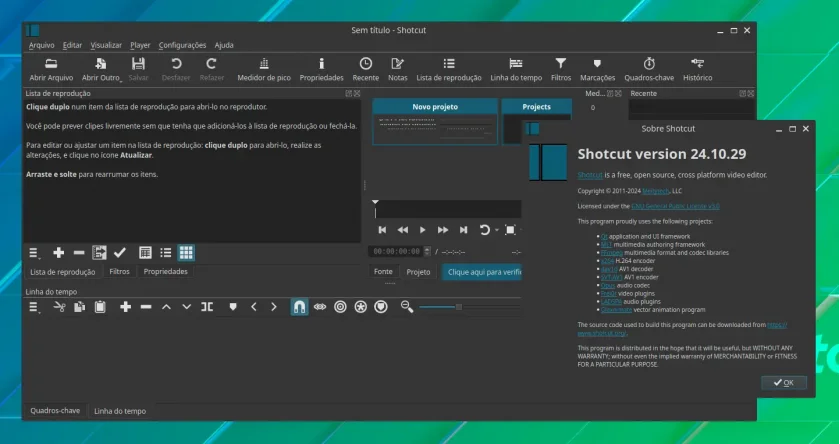The height and width of the screenshot is (444, 840).
Task: Click the Abrir Arquivo toolbar icon
Action: (x=51, y=70)
